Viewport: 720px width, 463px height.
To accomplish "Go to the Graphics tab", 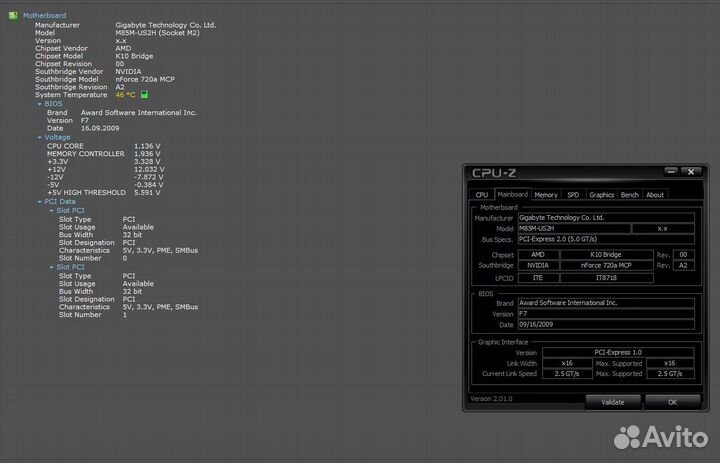I will 601,195.
